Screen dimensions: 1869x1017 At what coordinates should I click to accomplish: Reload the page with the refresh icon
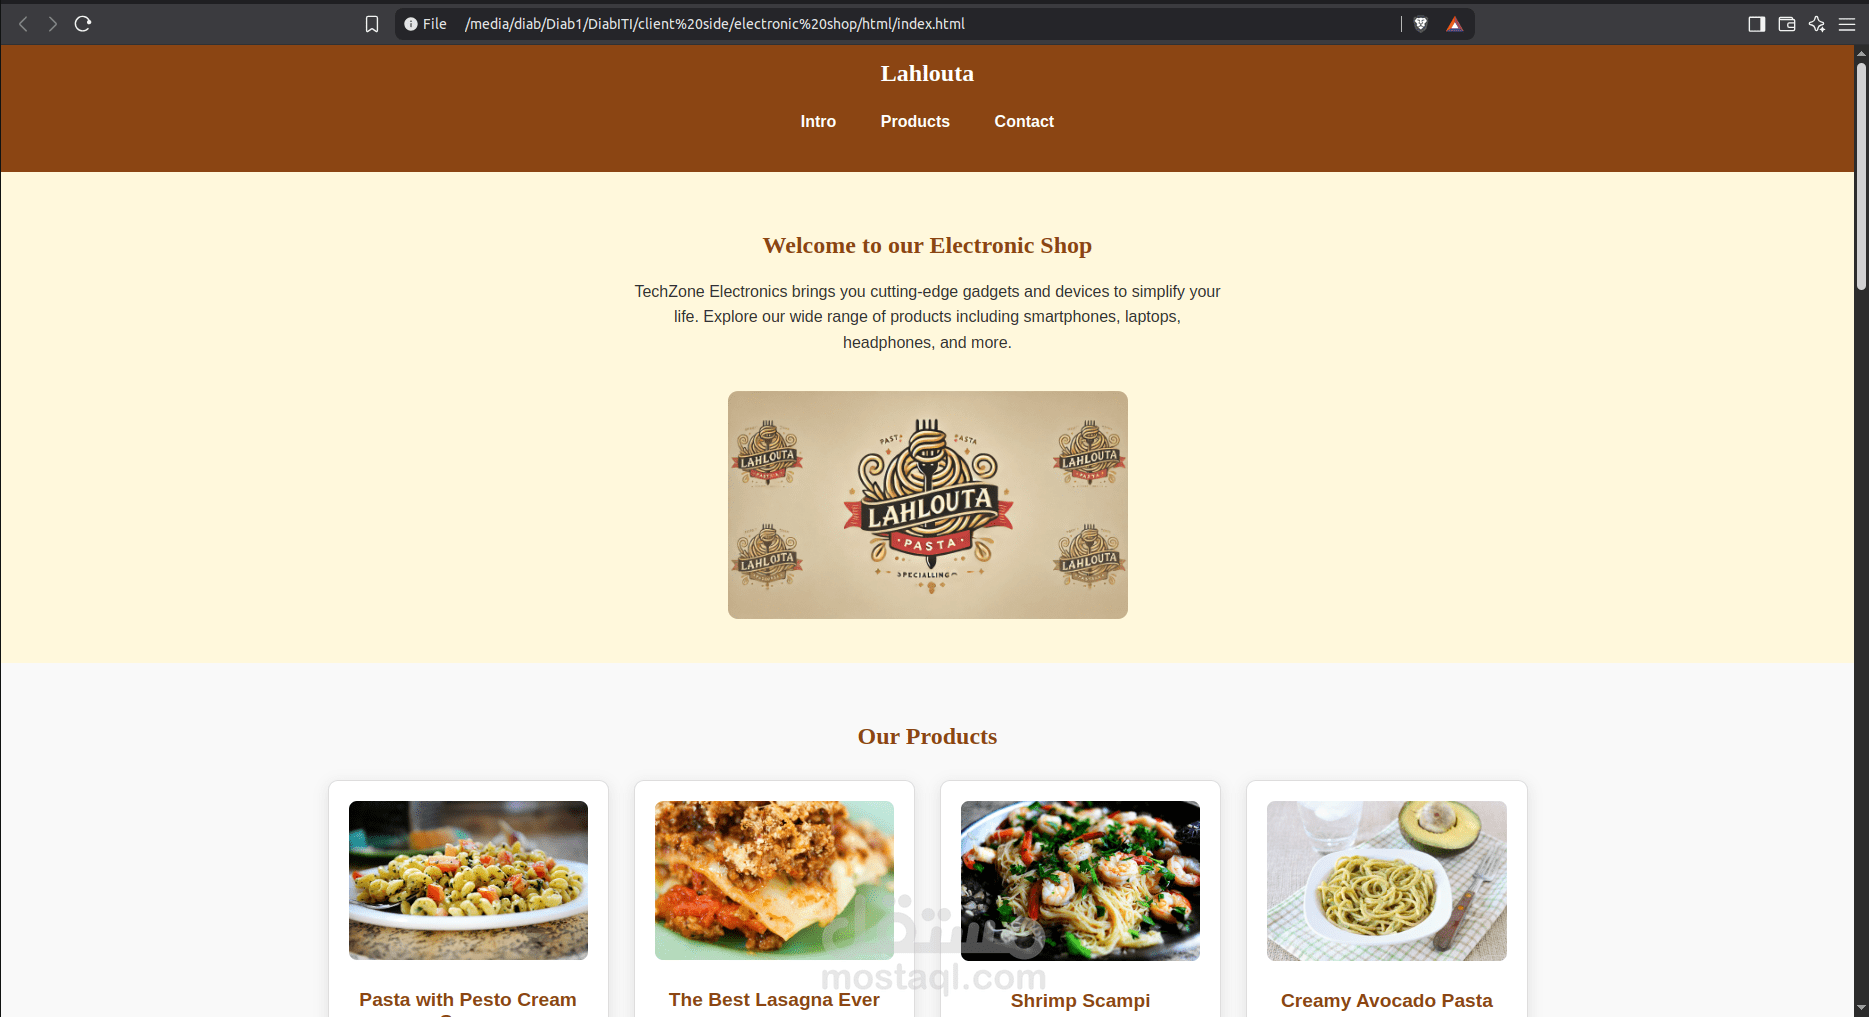coord(83,24)
